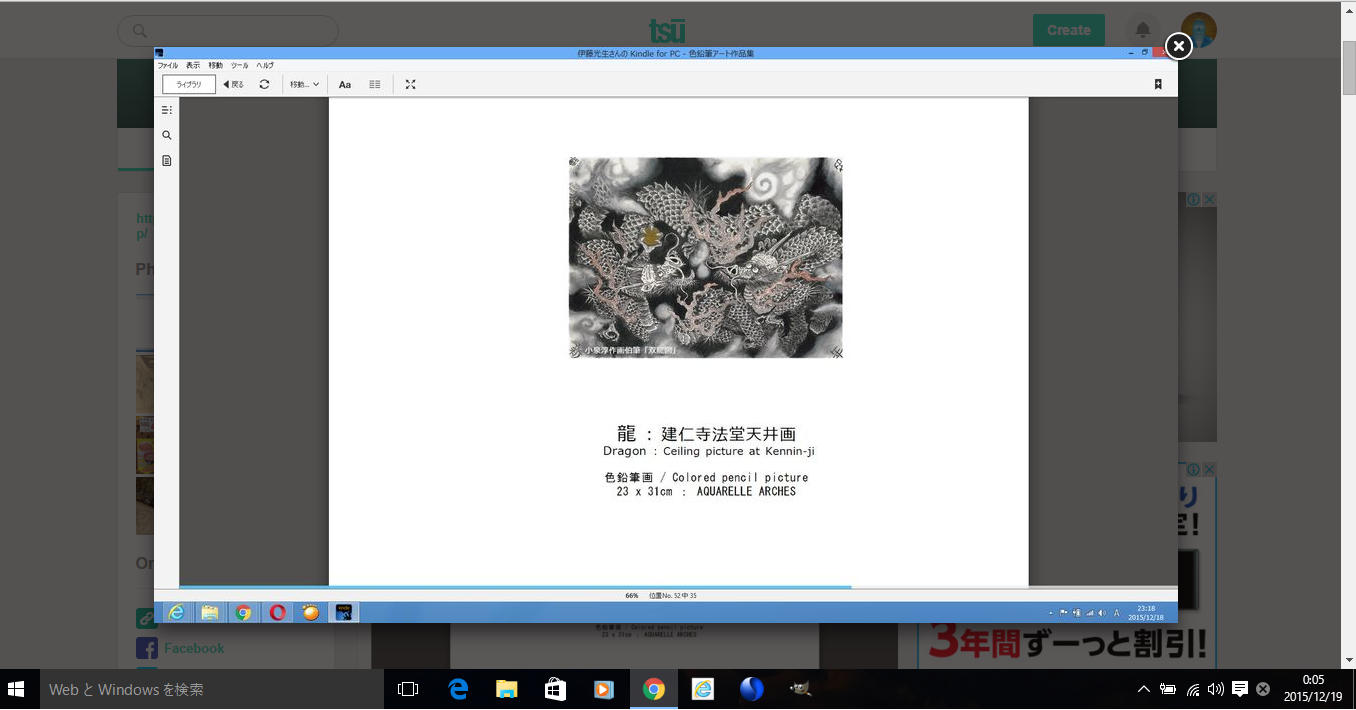The image size is (1356, 710).
Task: Click the Create button on tsu
Action: click(x=1068, y=30)
